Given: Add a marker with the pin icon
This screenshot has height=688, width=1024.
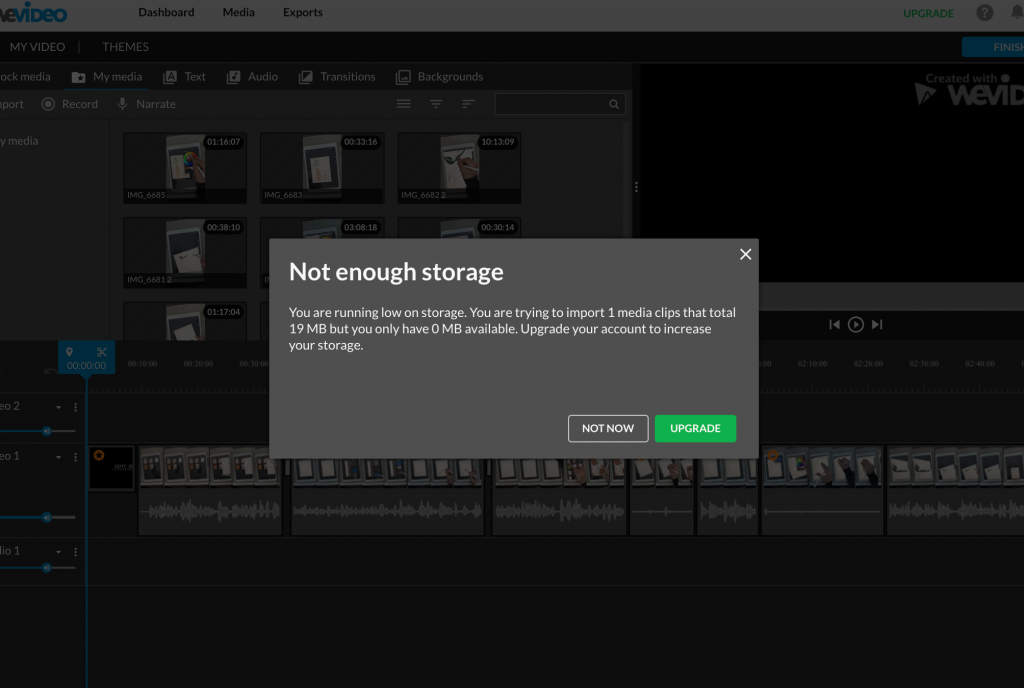Looking at the screenshot, I should coord(69,352).
